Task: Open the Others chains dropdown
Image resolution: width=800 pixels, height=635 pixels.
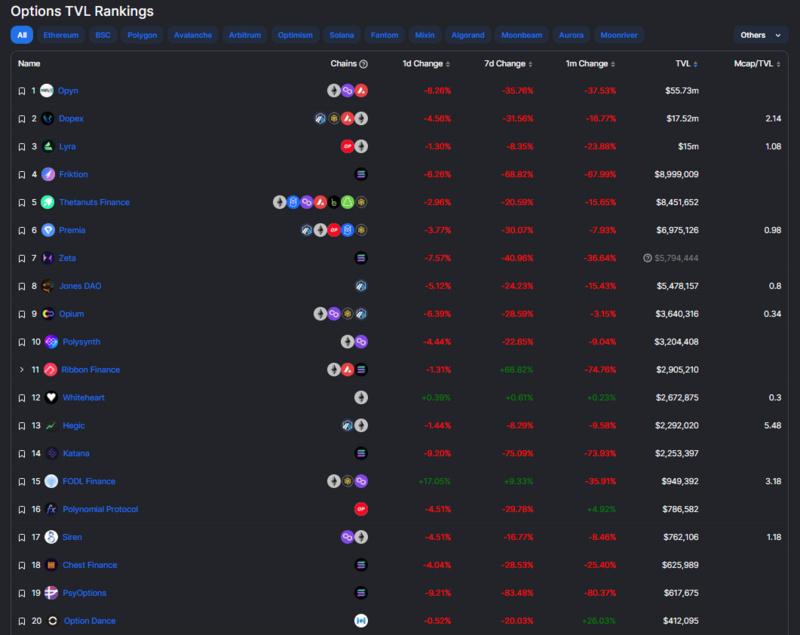Action: [760, 35]
